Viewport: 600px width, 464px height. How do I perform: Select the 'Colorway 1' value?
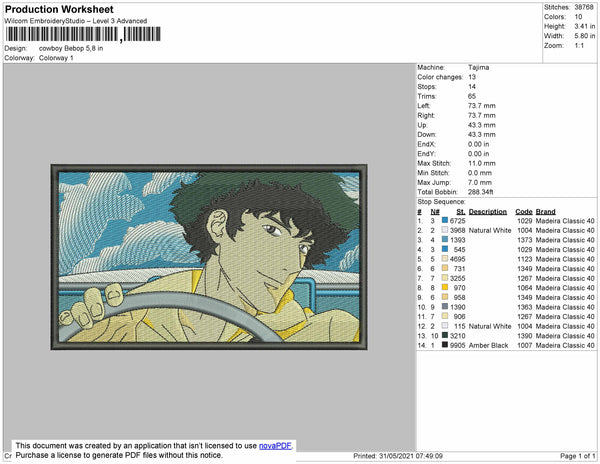[x=56, y=58]
